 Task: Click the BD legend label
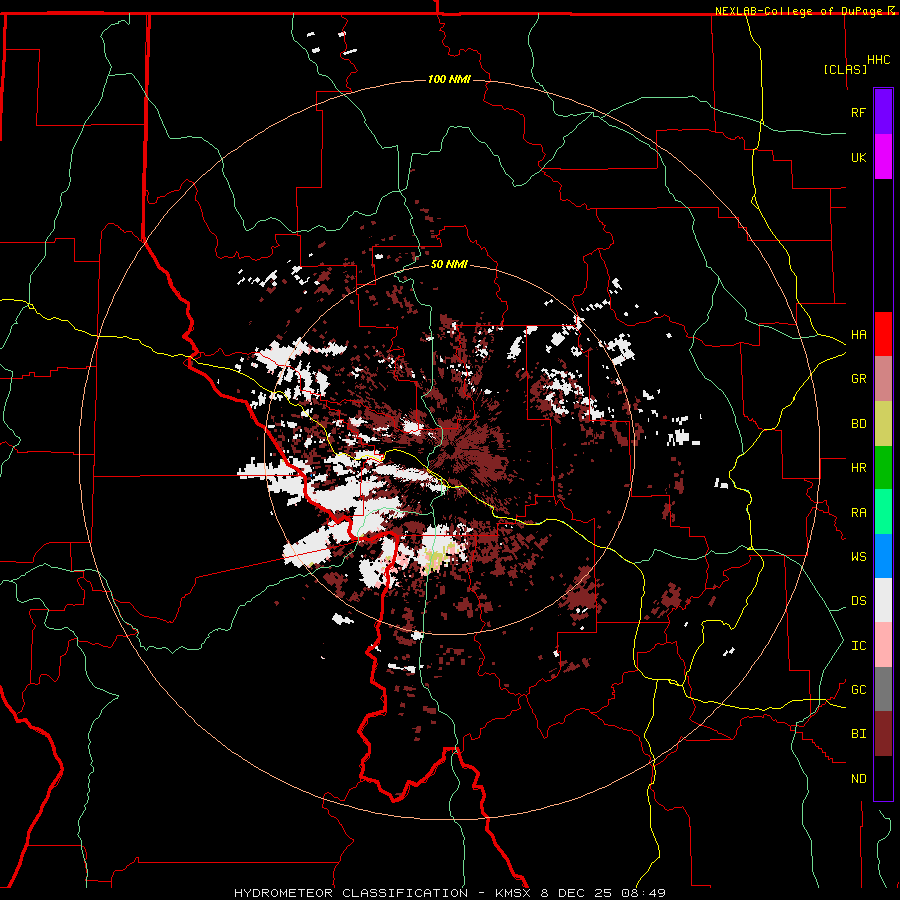858,424
